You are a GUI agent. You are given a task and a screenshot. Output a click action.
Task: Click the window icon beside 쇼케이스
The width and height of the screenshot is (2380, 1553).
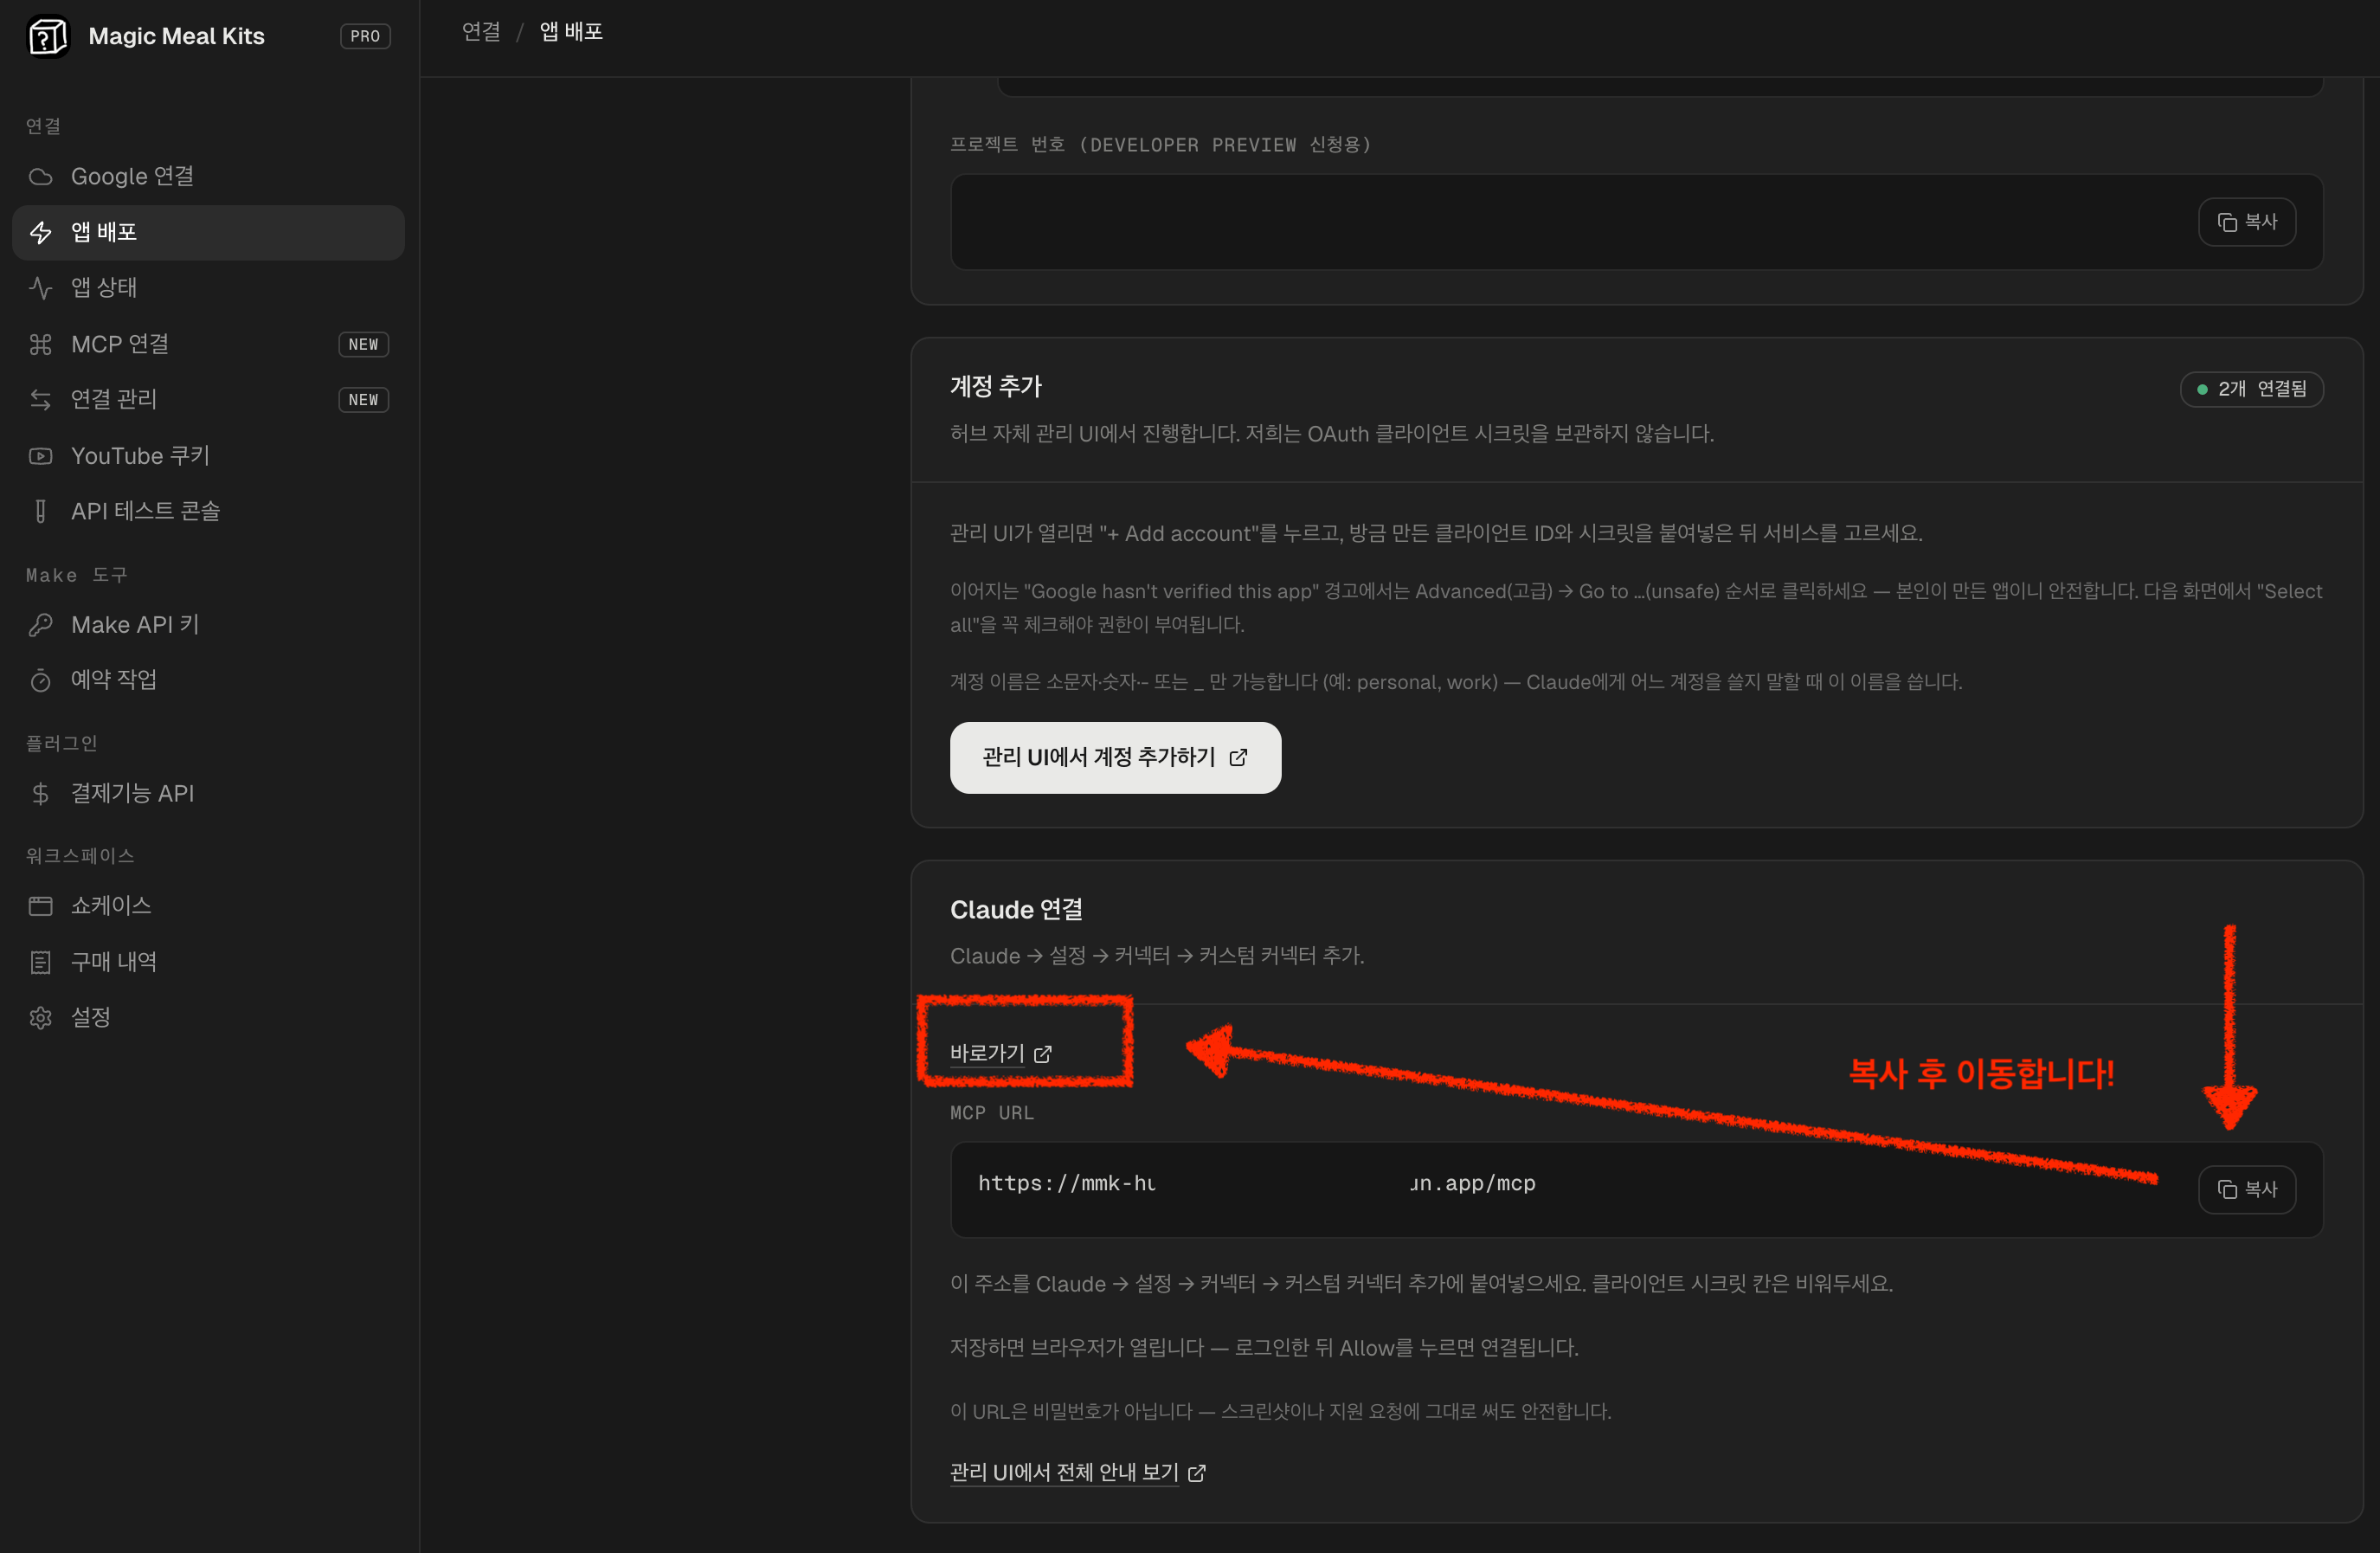pos(40,906)
